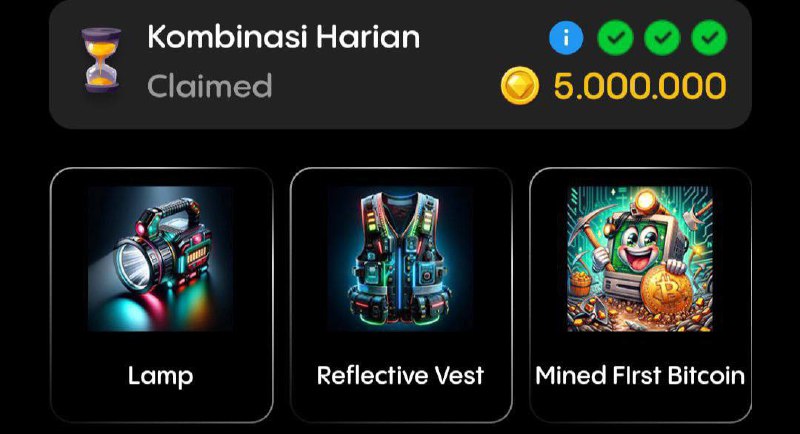The width and height of the screenshot is (800, 434).
Task: Click the Claimed status text
Action: point(210,86)
